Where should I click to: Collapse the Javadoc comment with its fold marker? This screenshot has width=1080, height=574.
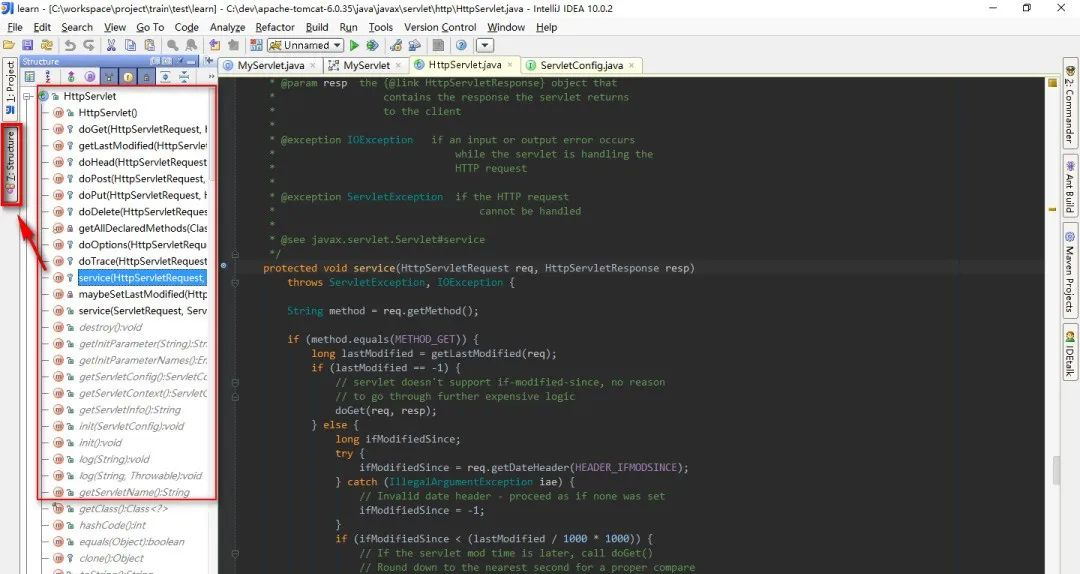pos(235,254)
